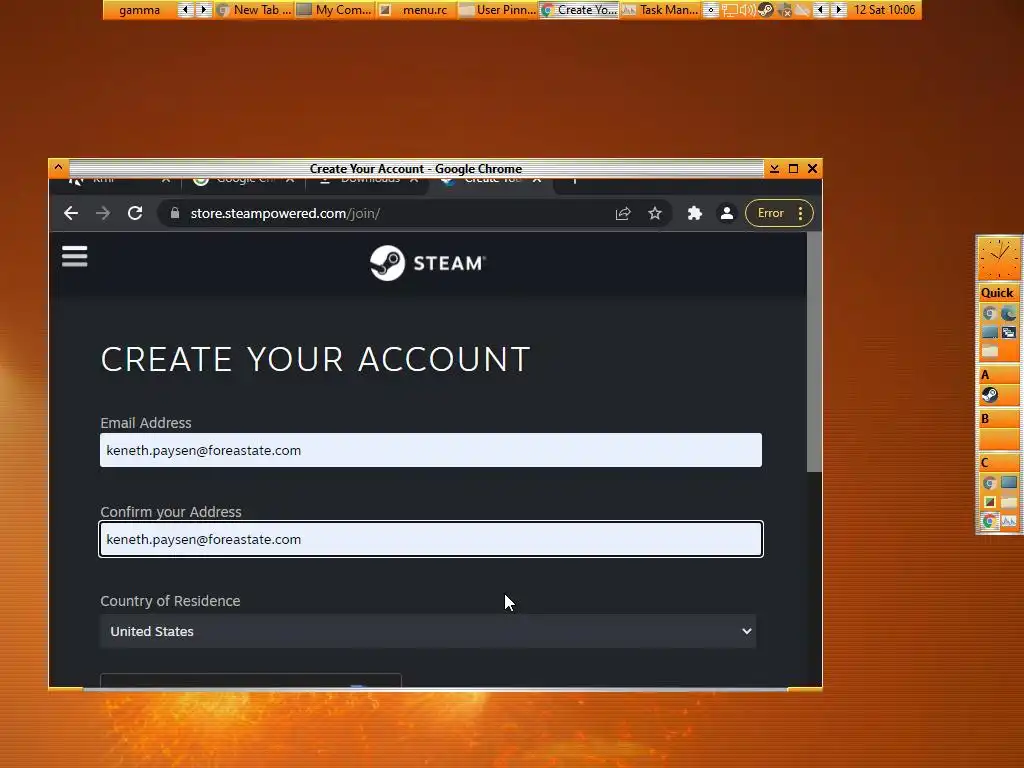This screenshot has width=1024, height=768.
Task: Click the Steam logo on the page
Action: click(428, 263)
